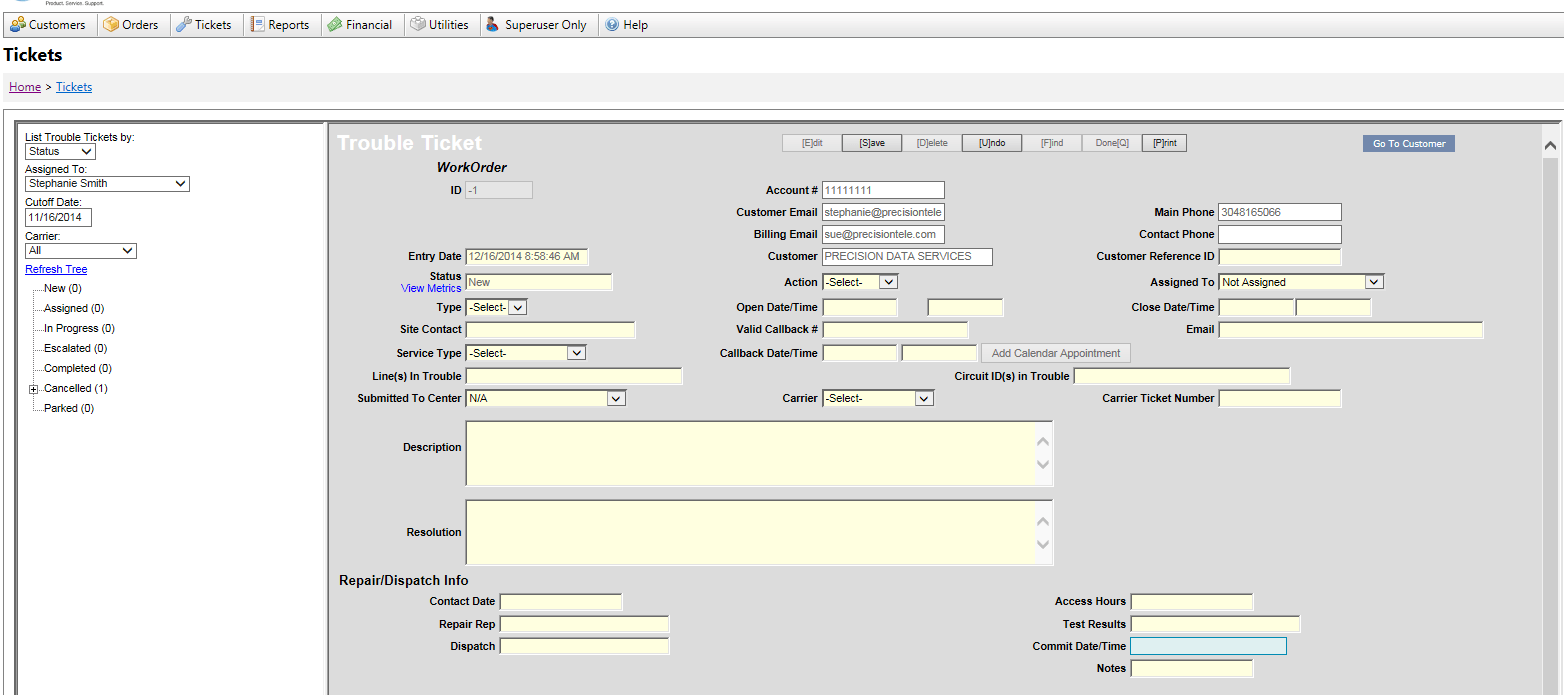Open the Tickets menu
Viewport: 1564px width, 695px height.
[x=205, y=25]
